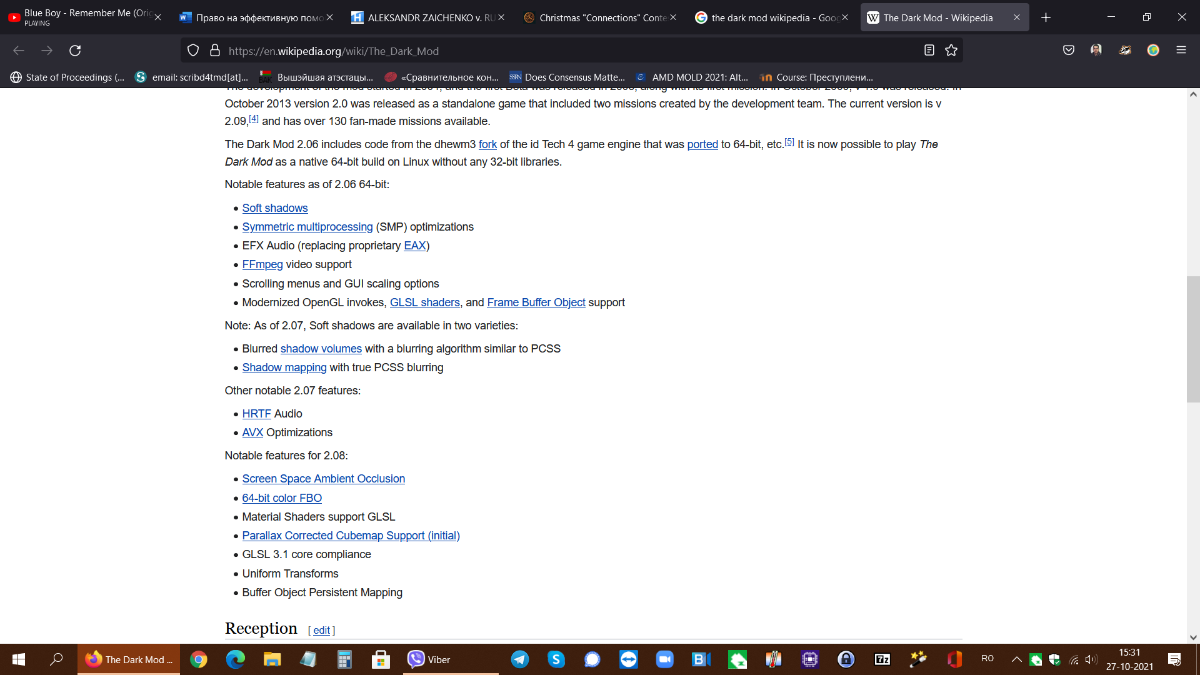Close The Dark Mod Wikipedia tab
1200x675 pixels.
point(1016,17)
